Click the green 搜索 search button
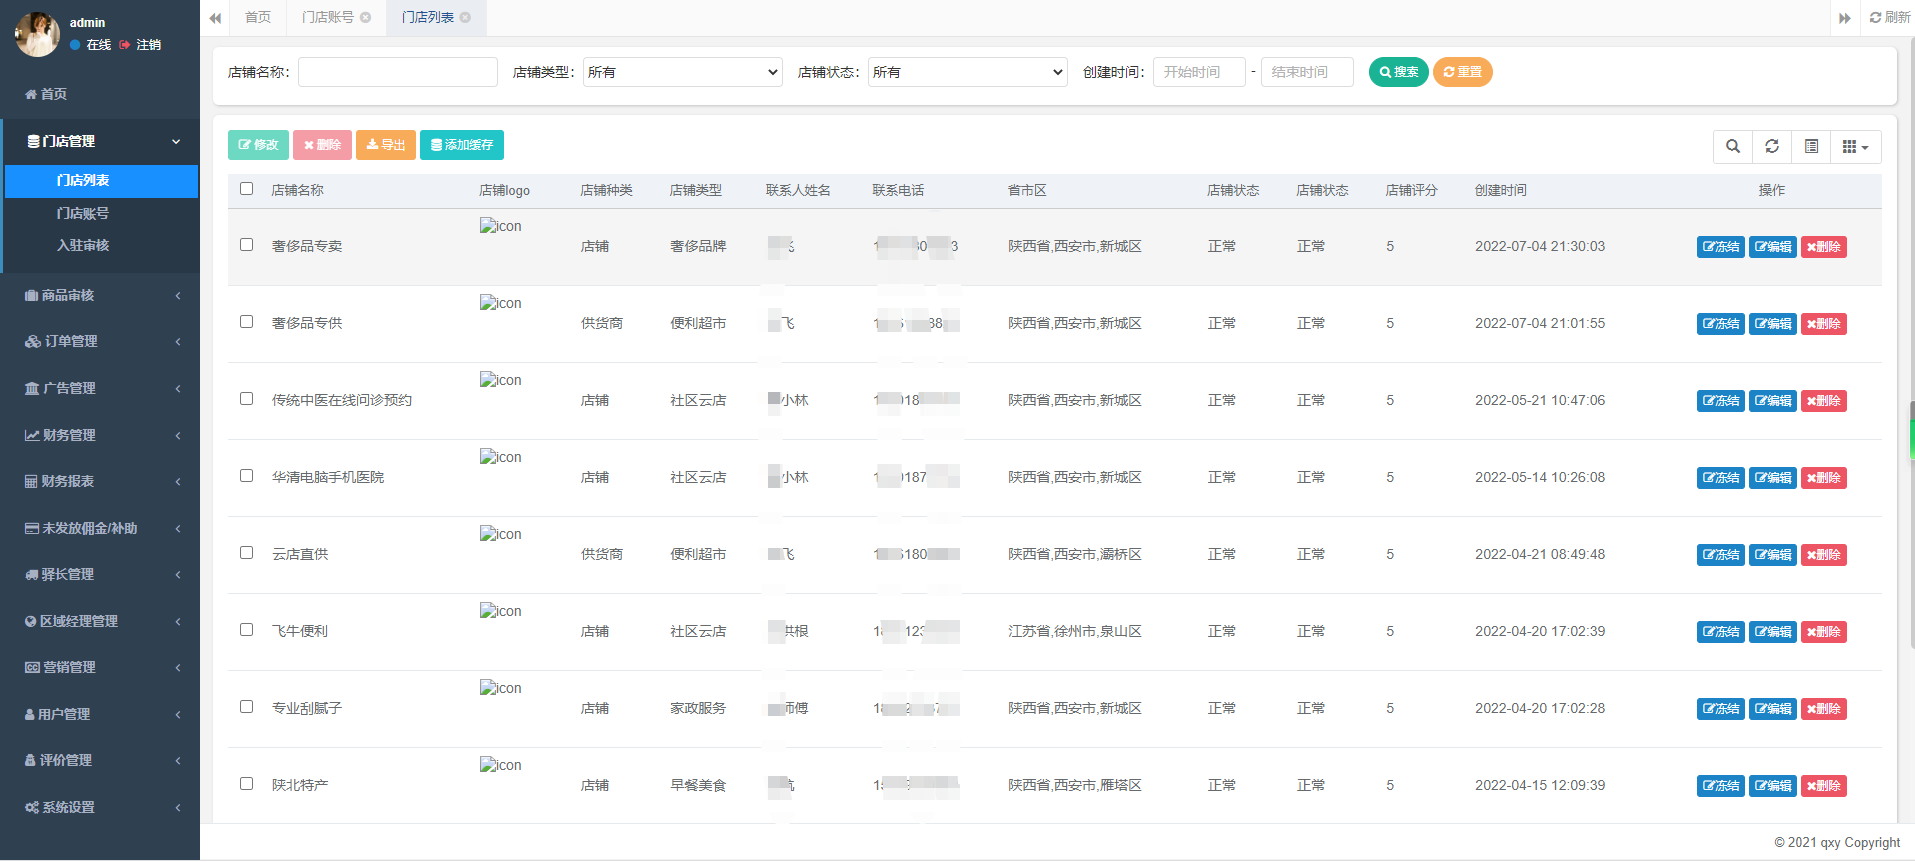Viewport: 1915px width, 862px height. pyautogui.click(x=1398, y=72)
